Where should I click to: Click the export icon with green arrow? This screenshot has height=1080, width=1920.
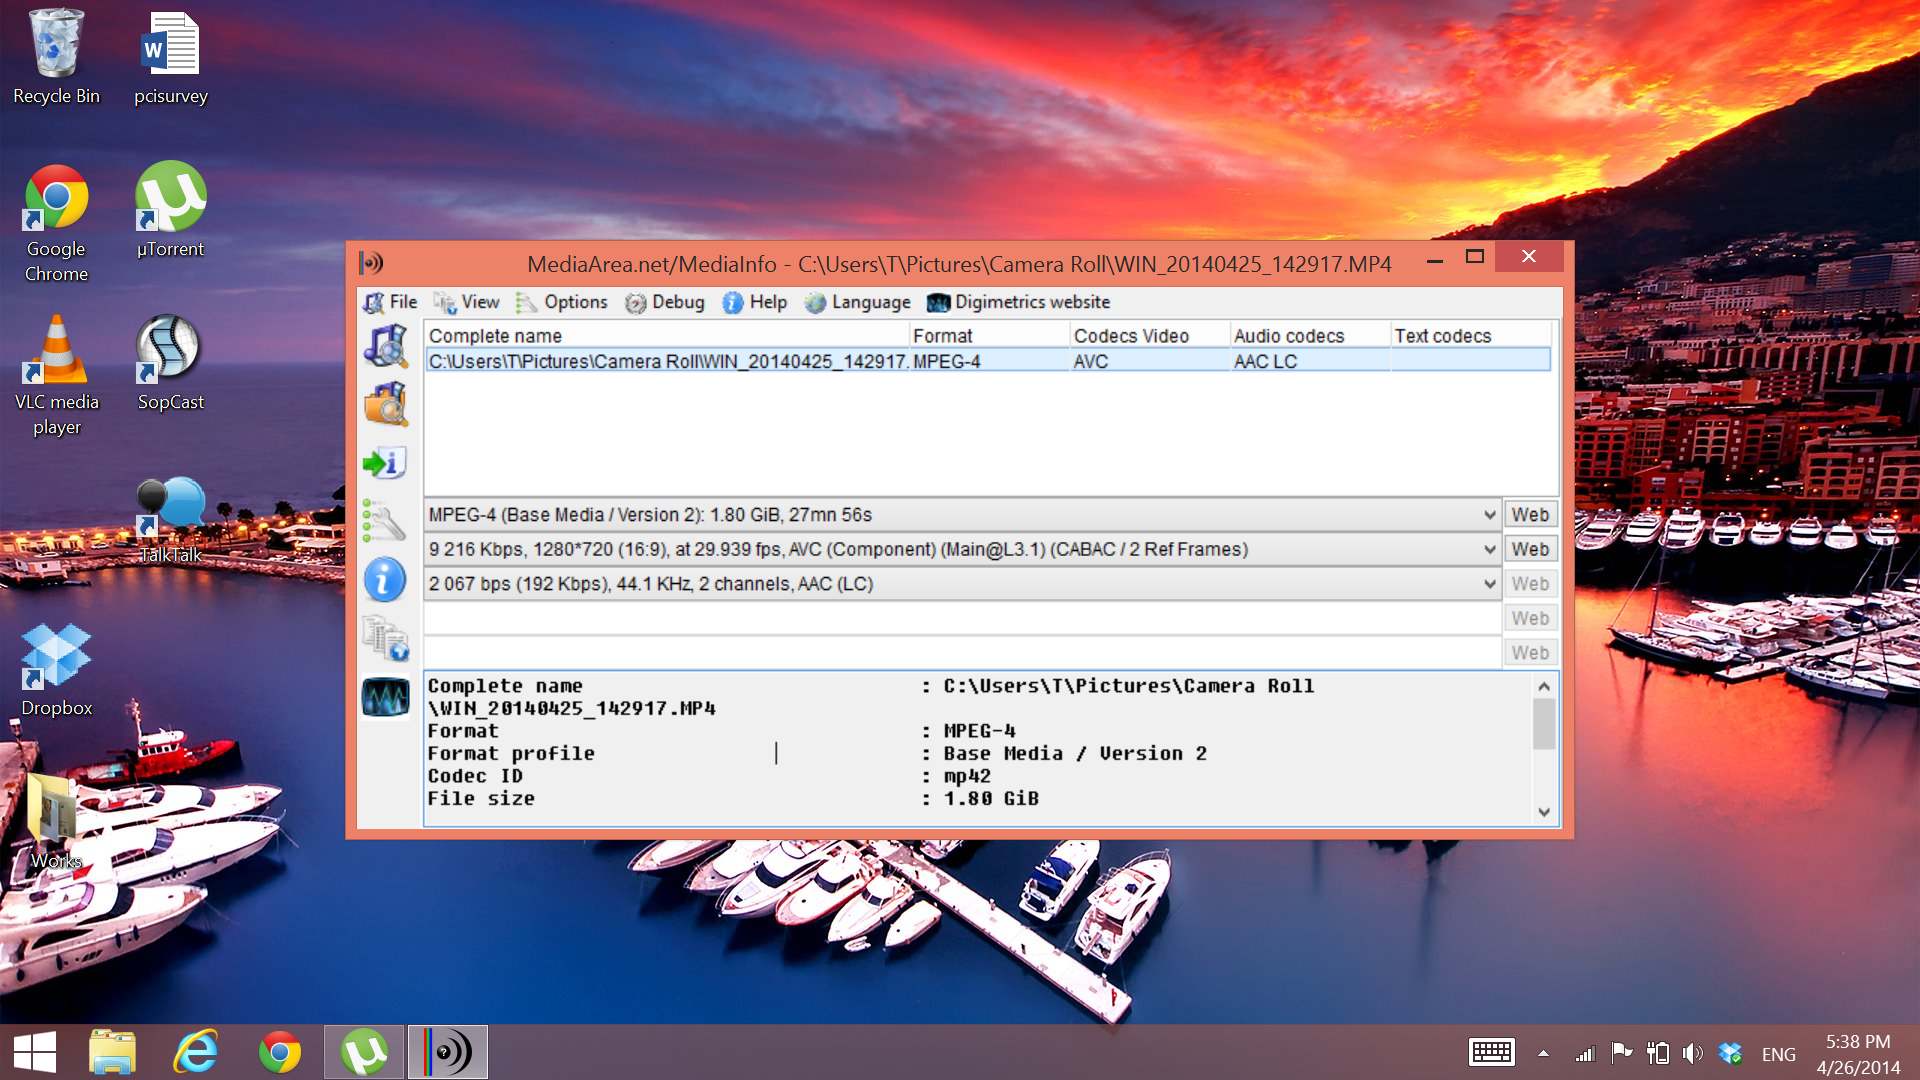click(384, 463)
